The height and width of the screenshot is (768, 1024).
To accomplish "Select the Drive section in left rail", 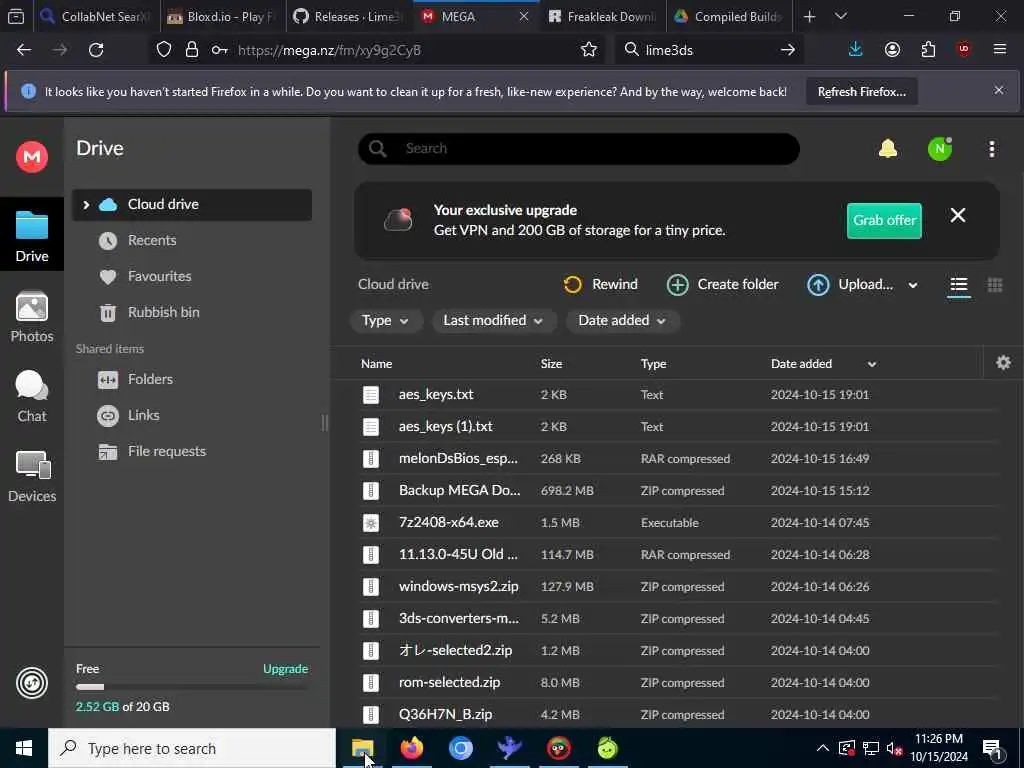I will [x=31, y=234].
